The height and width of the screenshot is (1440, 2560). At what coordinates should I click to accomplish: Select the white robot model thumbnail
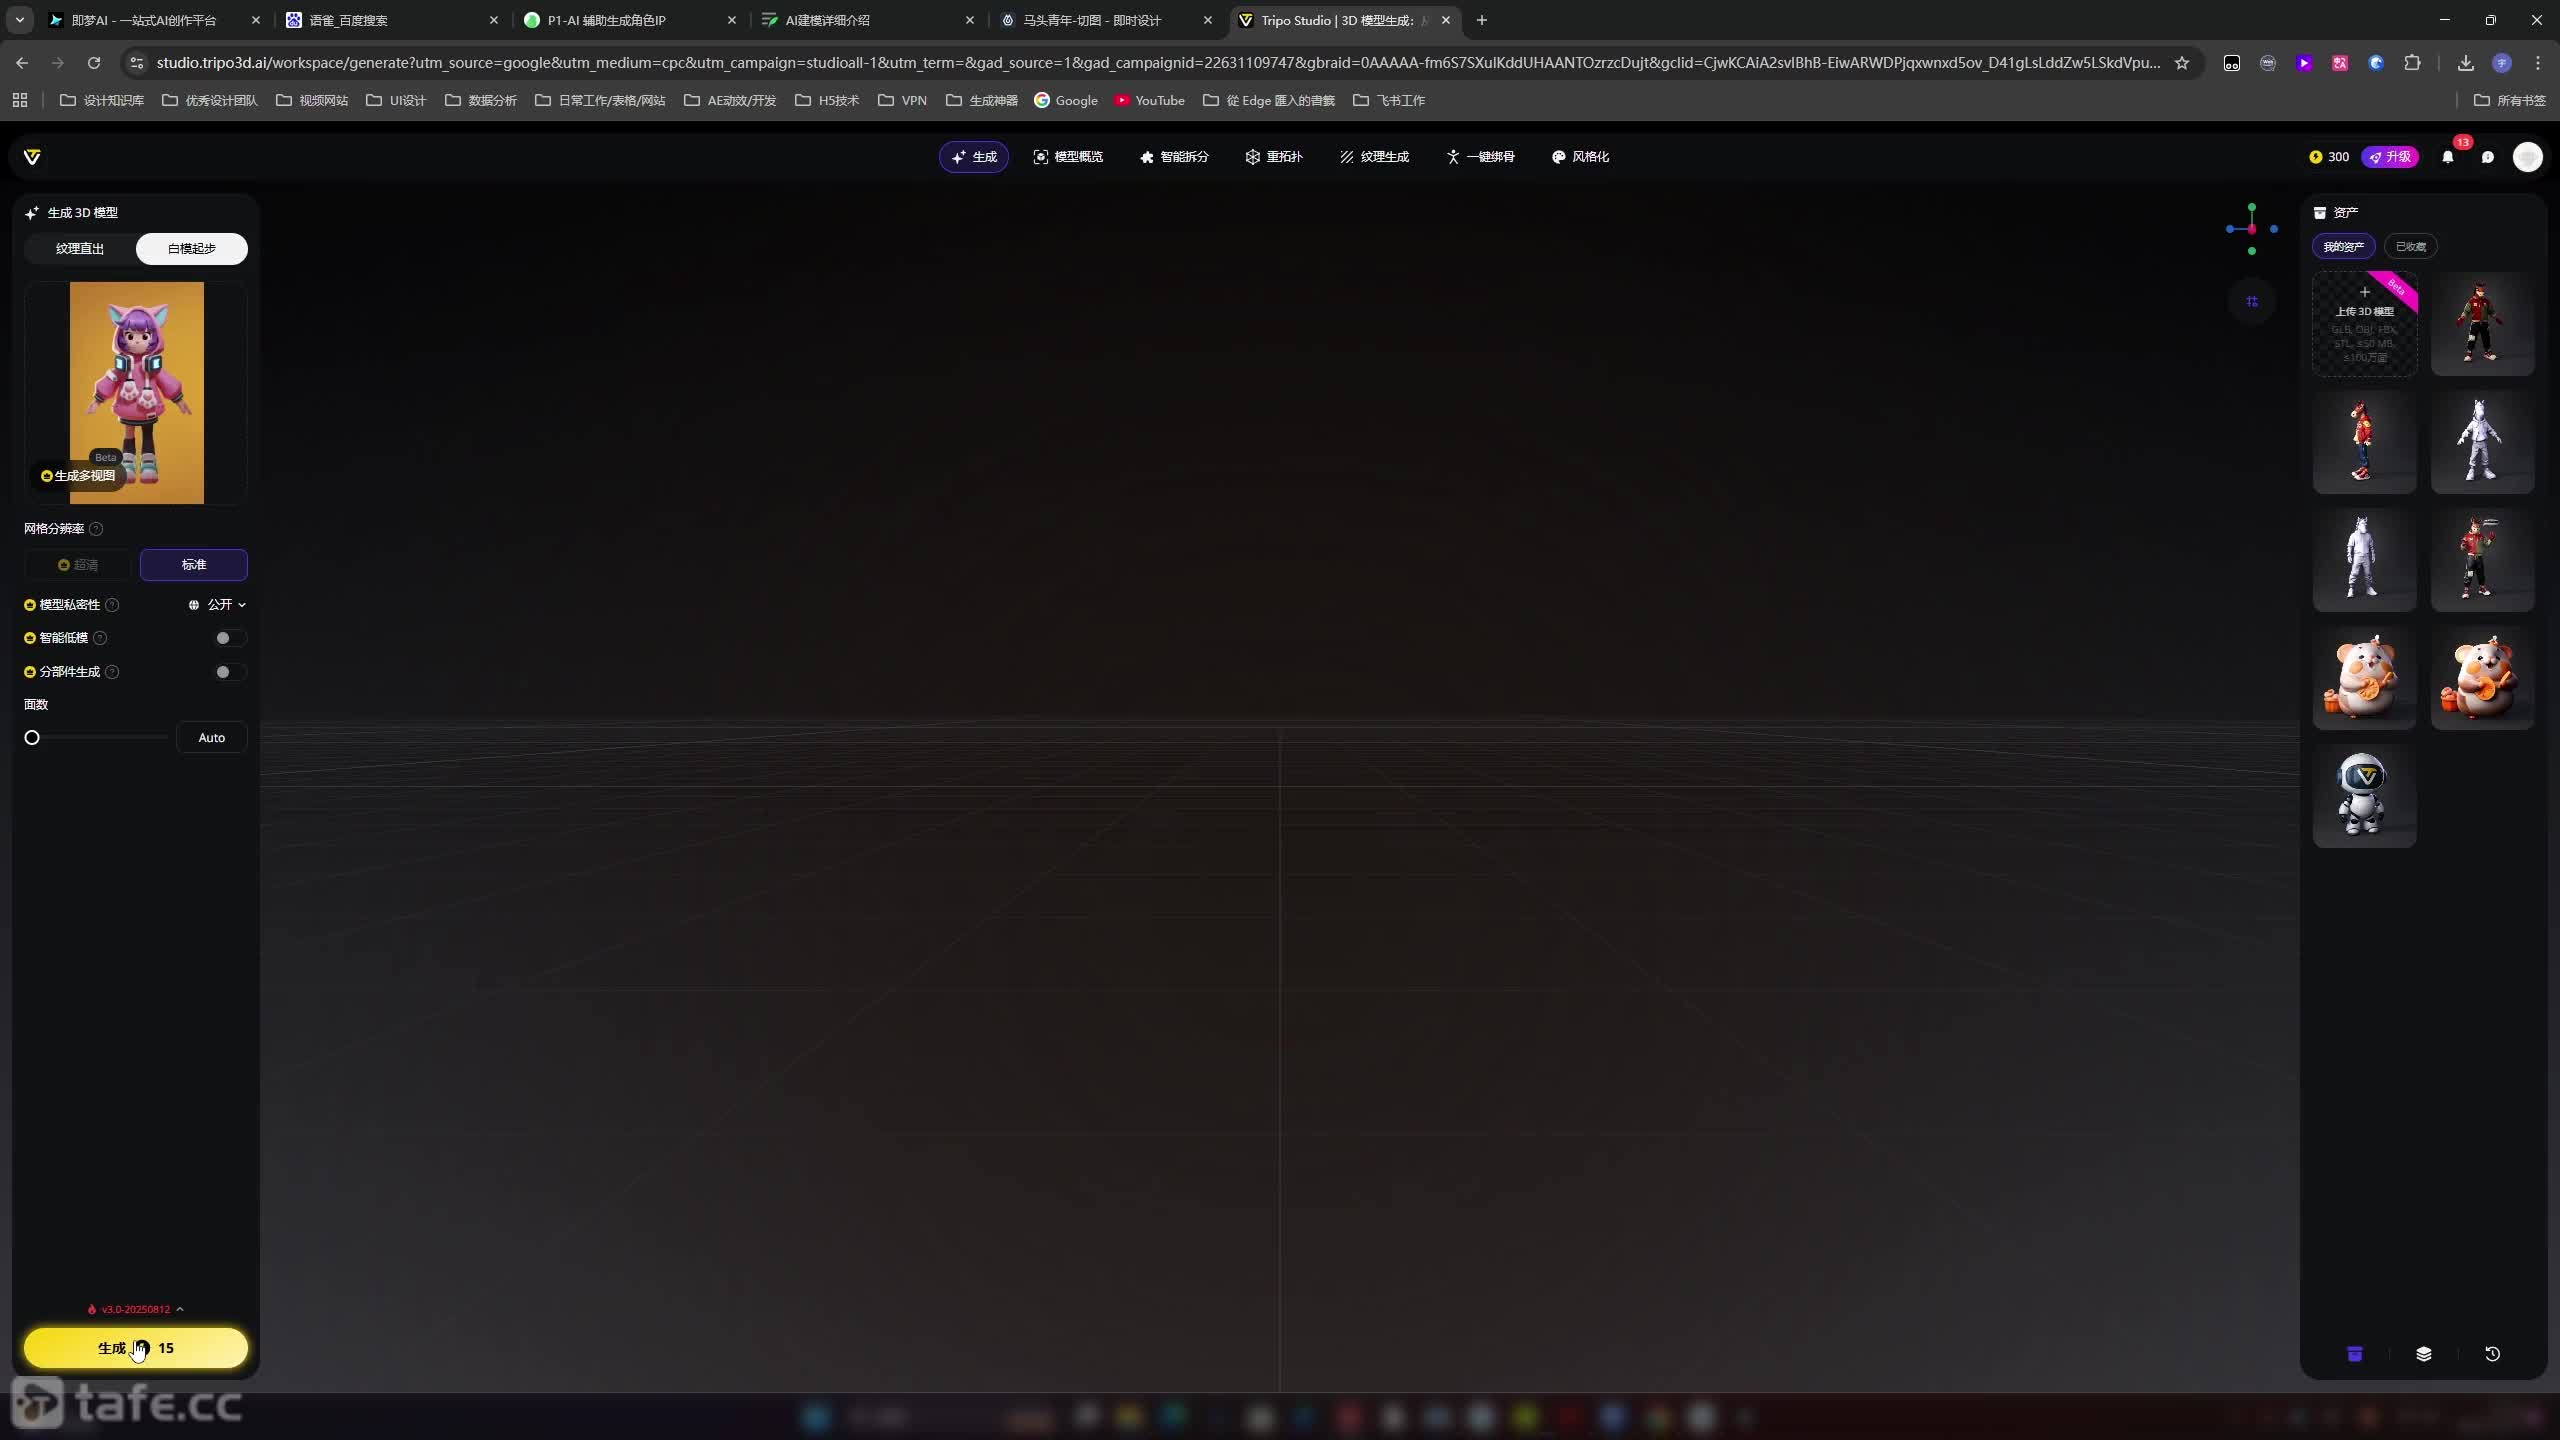(x=2363, y=796)
